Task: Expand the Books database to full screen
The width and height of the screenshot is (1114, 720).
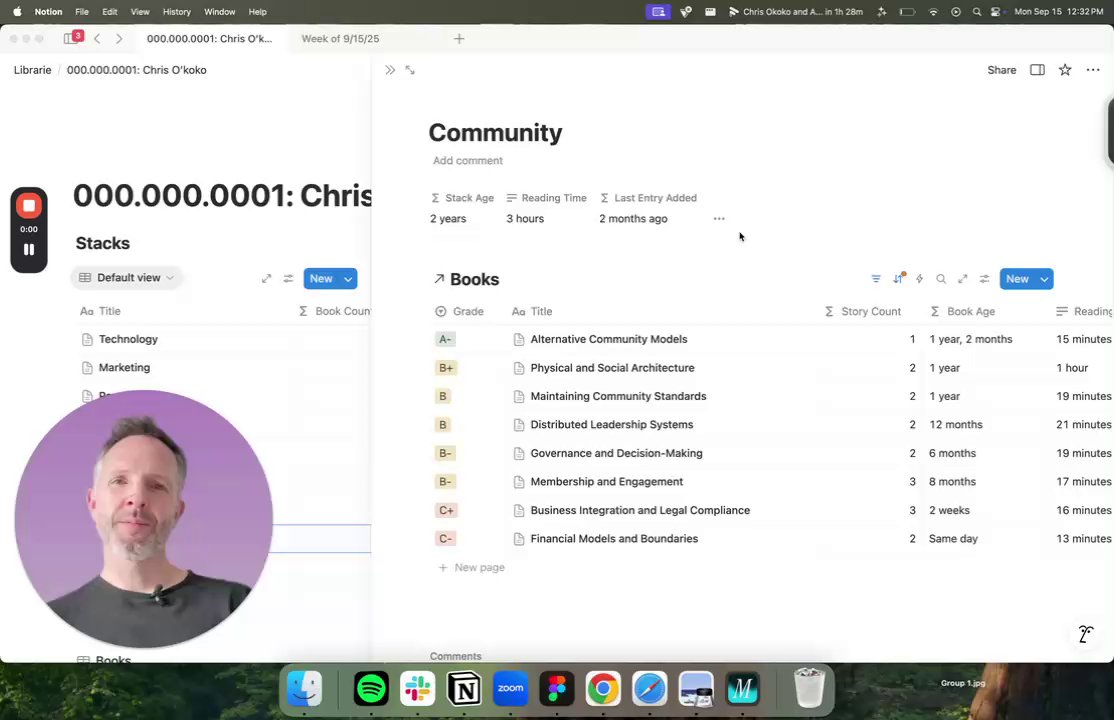Action: point(963,279)
